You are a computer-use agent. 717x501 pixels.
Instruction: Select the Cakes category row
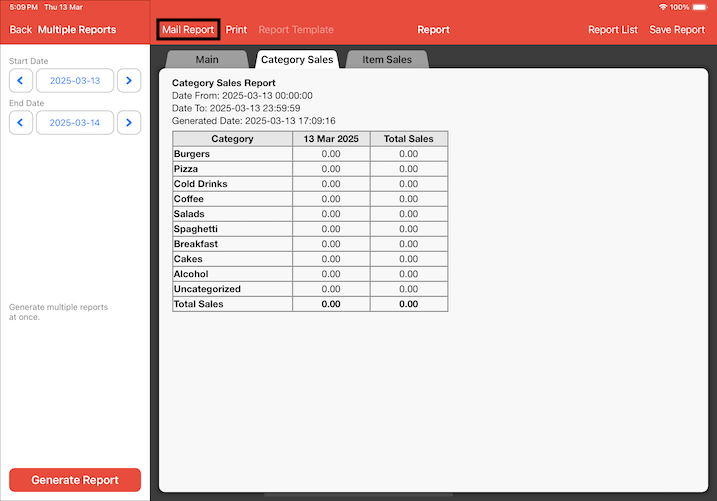click(310, 259)
